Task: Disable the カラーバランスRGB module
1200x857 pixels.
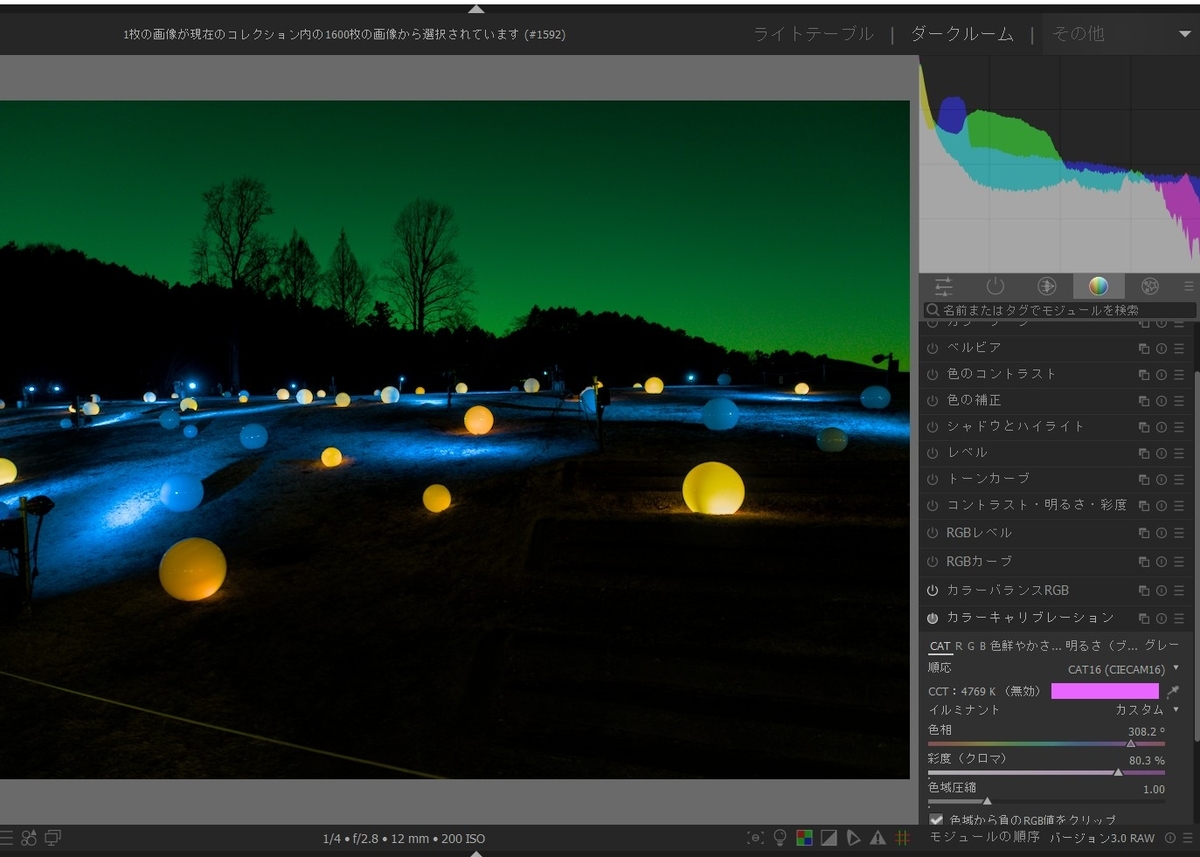Action: coord(933,590)
